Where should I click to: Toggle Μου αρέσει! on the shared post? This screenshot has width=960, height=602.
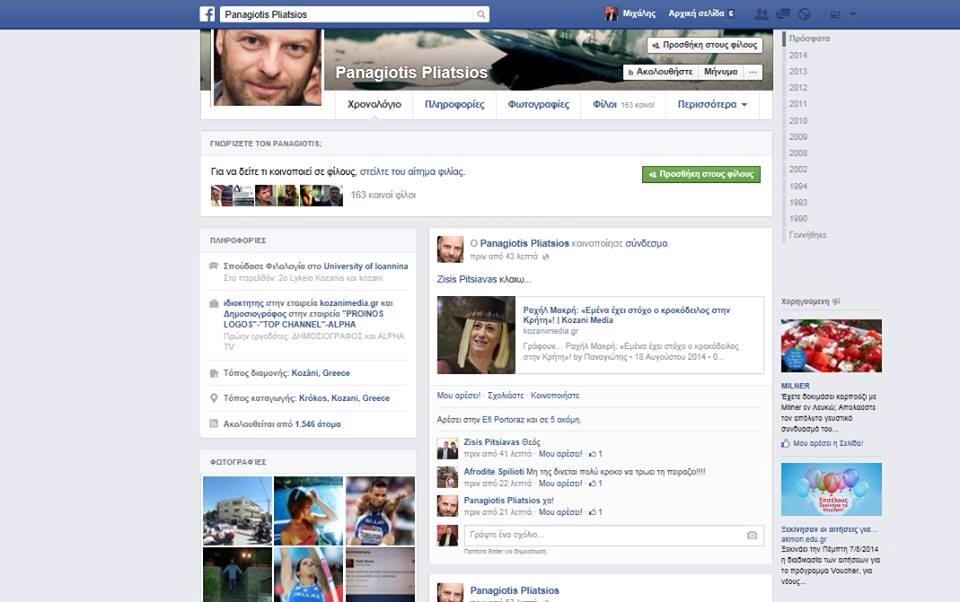458,395
